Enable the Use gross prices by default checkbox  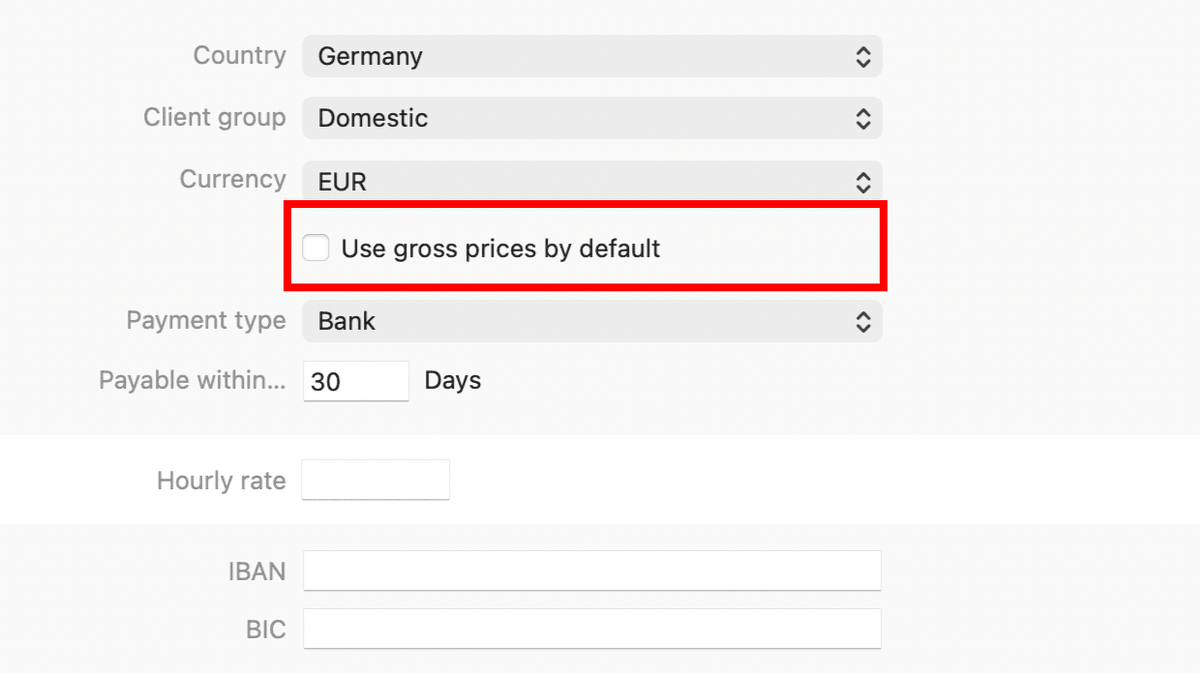pos(316,248)
